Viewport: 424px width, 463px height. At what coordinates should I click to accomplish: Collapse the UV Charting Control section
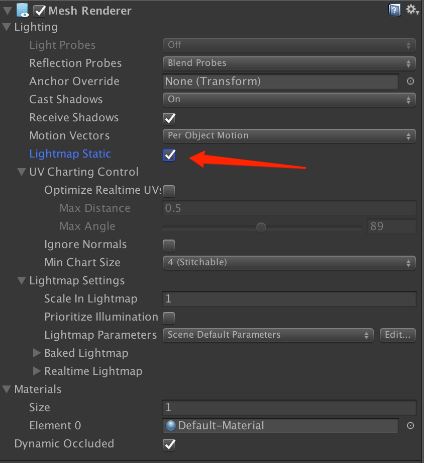22,172
